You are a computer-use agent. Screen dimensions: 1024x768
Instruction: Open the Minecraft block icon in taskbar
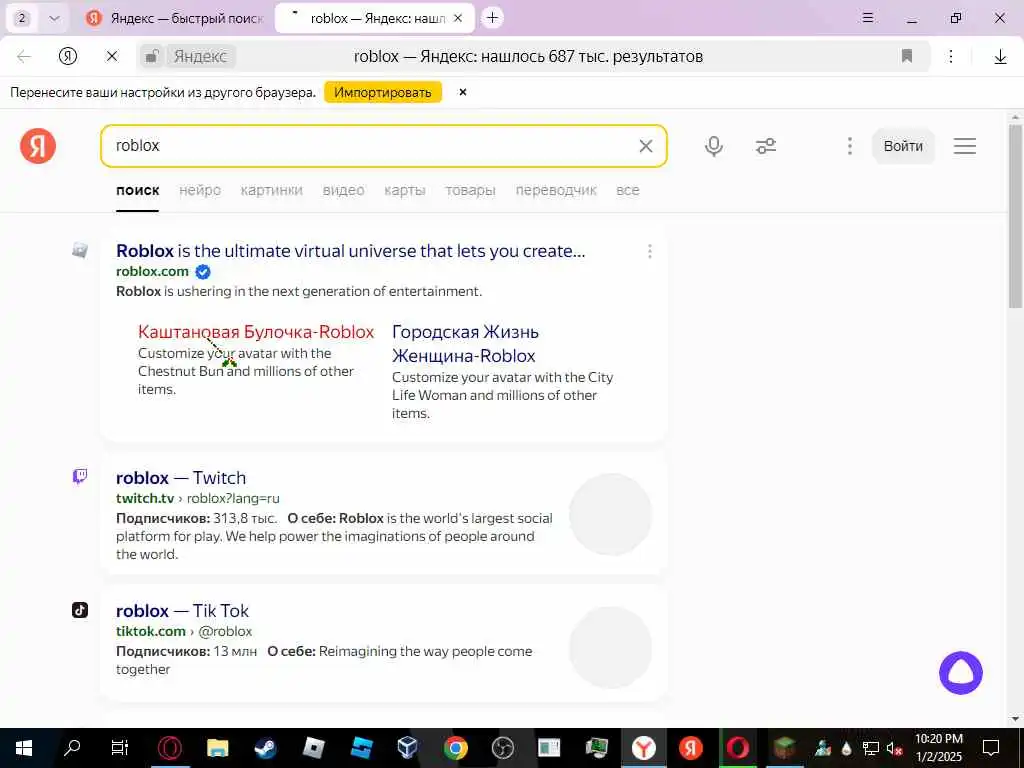[784, 748]
